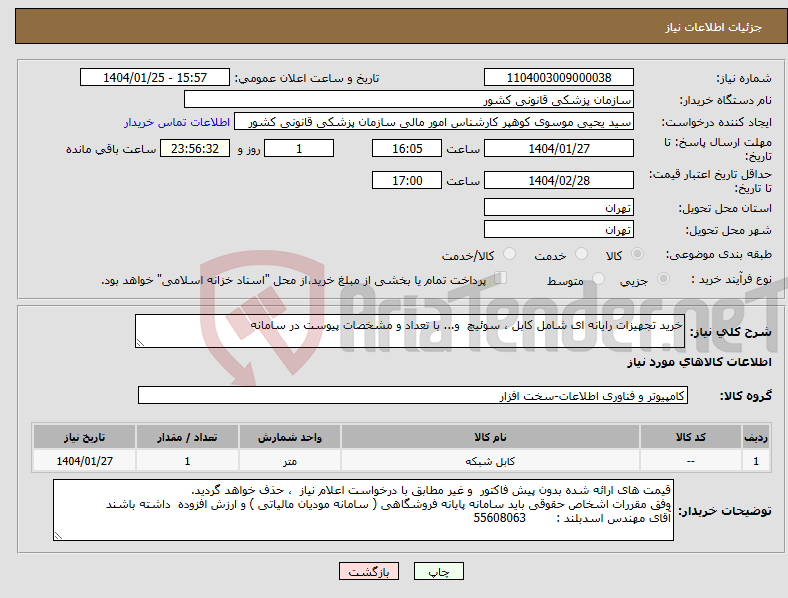Screen dimensions: 788x598
Task: Open the اطلاعات تماس خریدار link
Action: (177, 122)
